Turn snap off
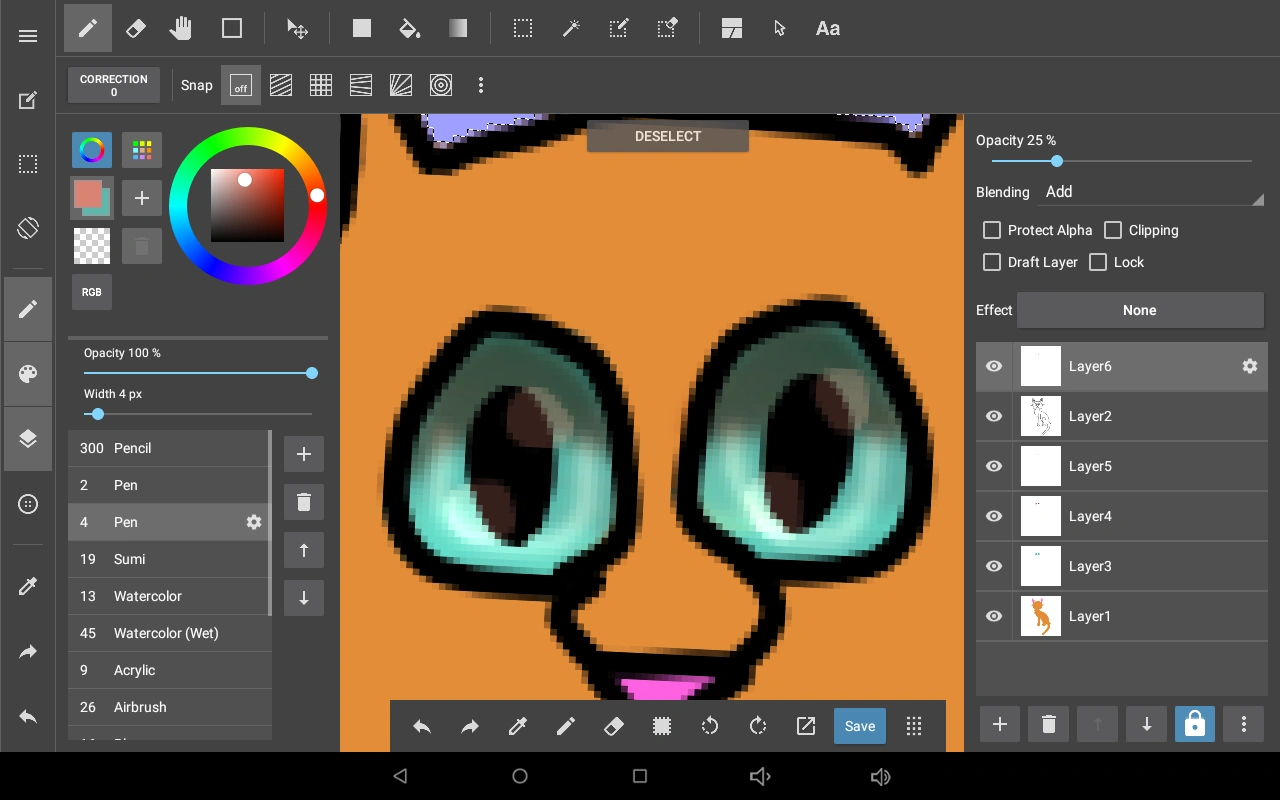 point(241,85)
